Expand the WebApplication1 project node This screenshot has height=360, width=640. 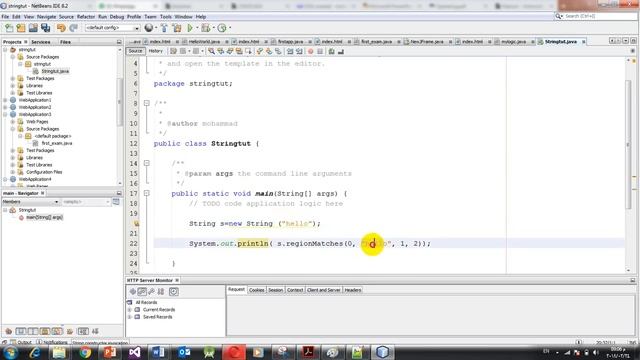point(5,100)
